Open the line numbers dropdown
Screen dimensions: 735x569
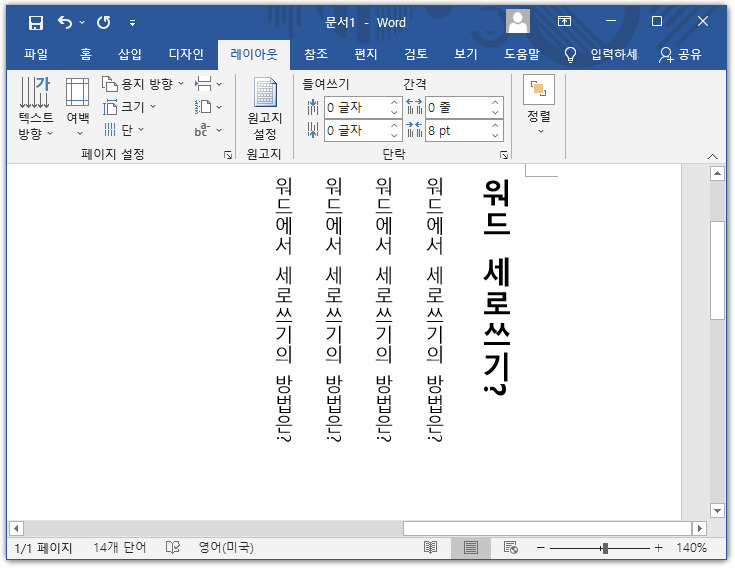click(209, 107)
